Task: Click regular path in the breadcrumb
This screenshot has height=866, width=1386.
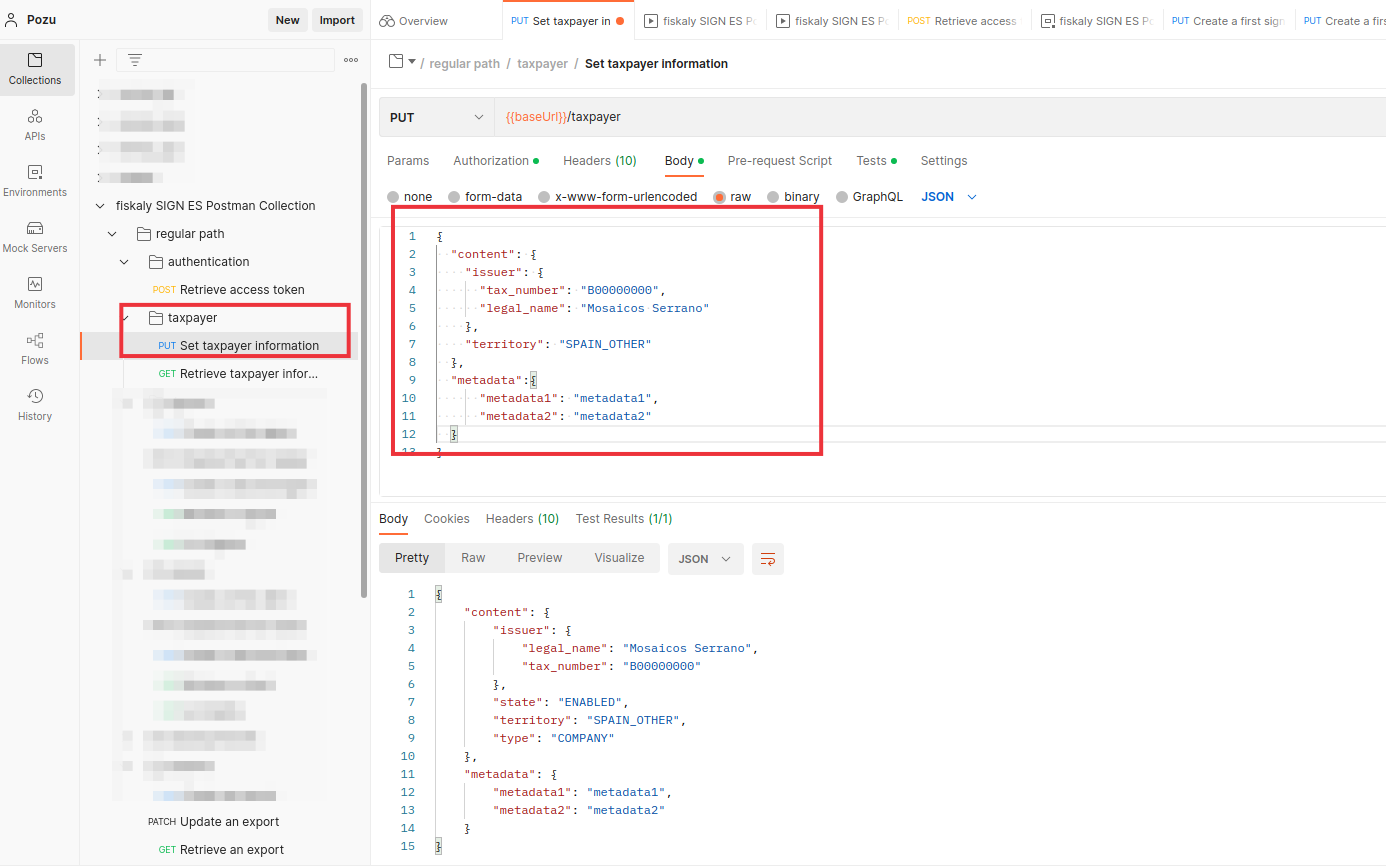Action: (x=465, y=64)
